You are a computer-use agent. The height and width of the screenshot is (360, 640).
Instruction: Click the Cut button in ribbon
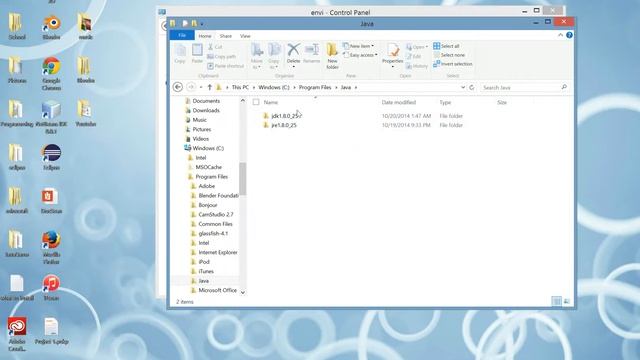click(x=215, y=47)
